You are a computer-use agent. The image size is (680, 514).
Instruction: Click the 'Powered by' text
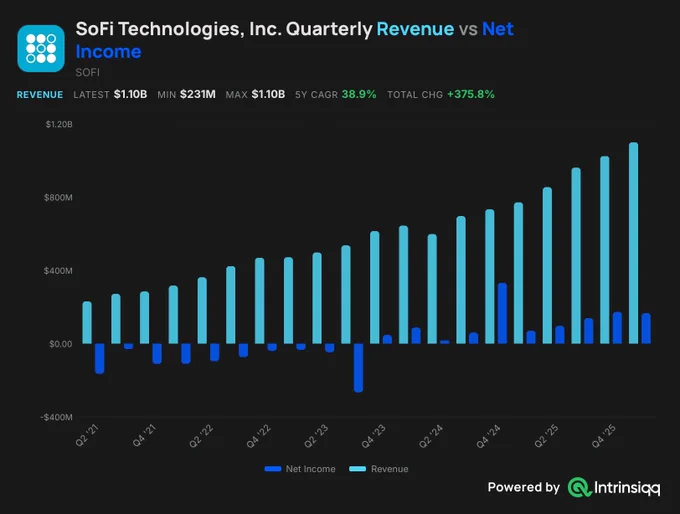point(523,487)
